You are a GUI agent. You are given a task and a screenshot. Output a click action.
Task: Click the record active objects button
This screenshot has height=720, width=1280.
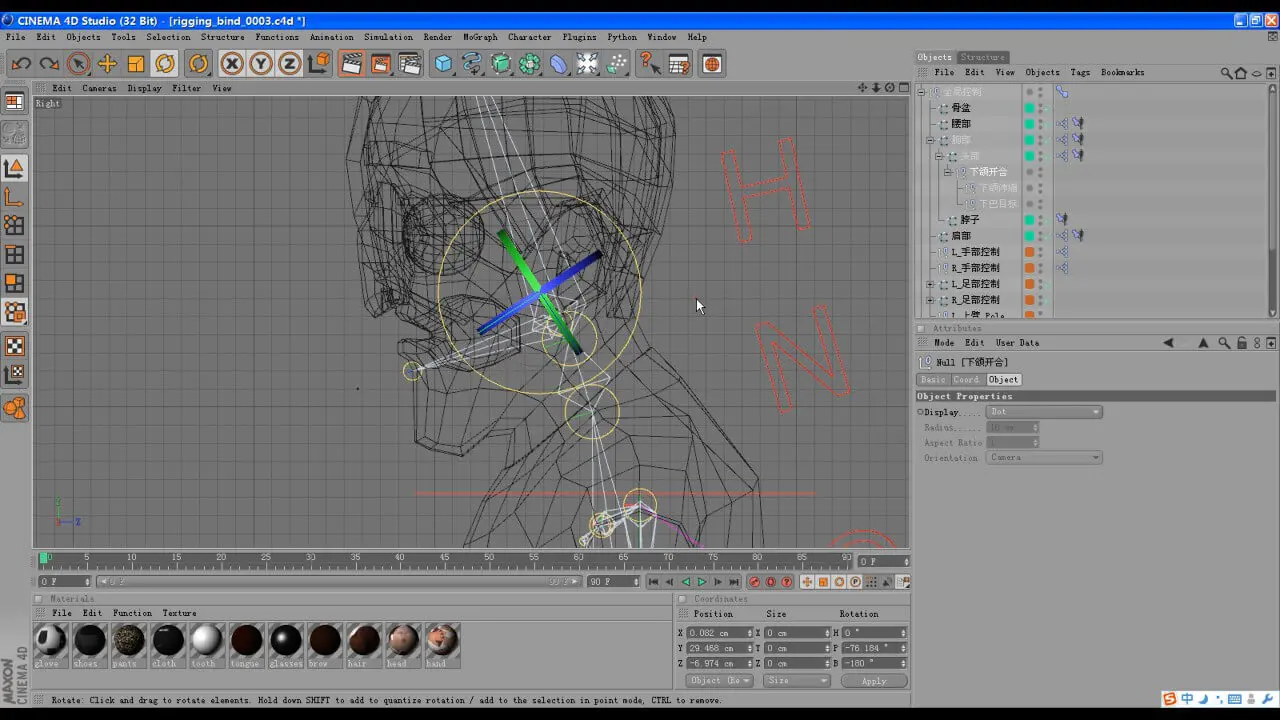click(755, 582)
